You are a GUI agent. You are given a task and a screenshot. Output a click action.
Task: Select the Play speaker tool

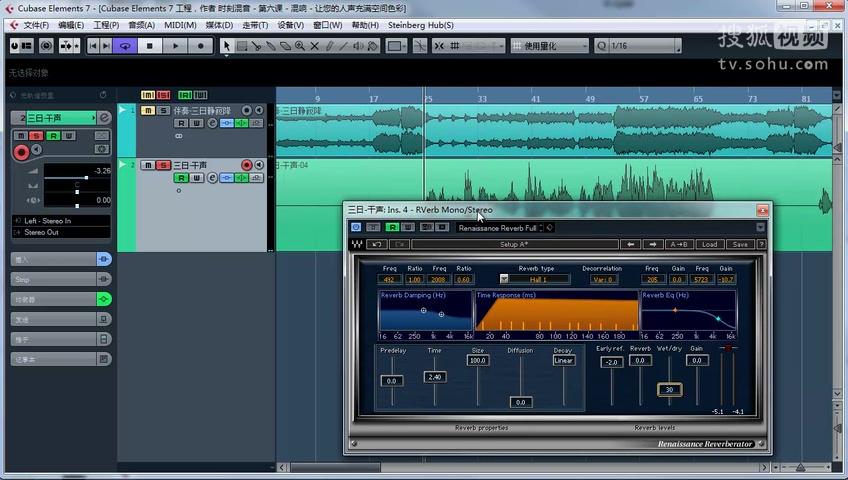pyautogui.click(x=358, y=46)
